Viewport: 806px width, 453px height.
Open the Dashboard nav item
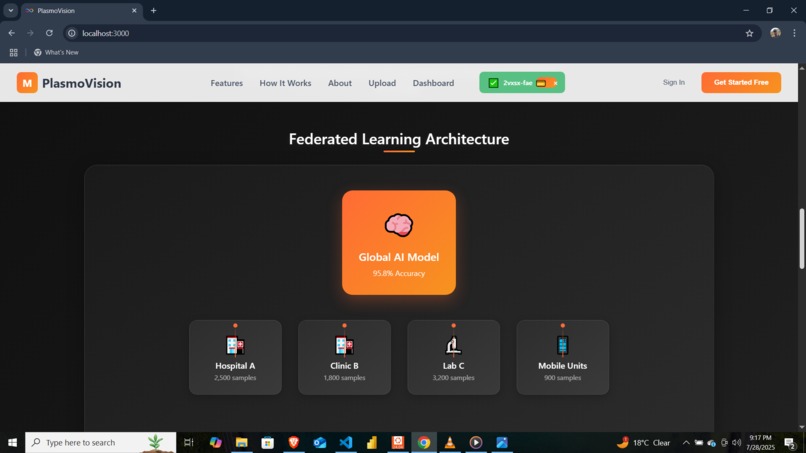(433, 83)
